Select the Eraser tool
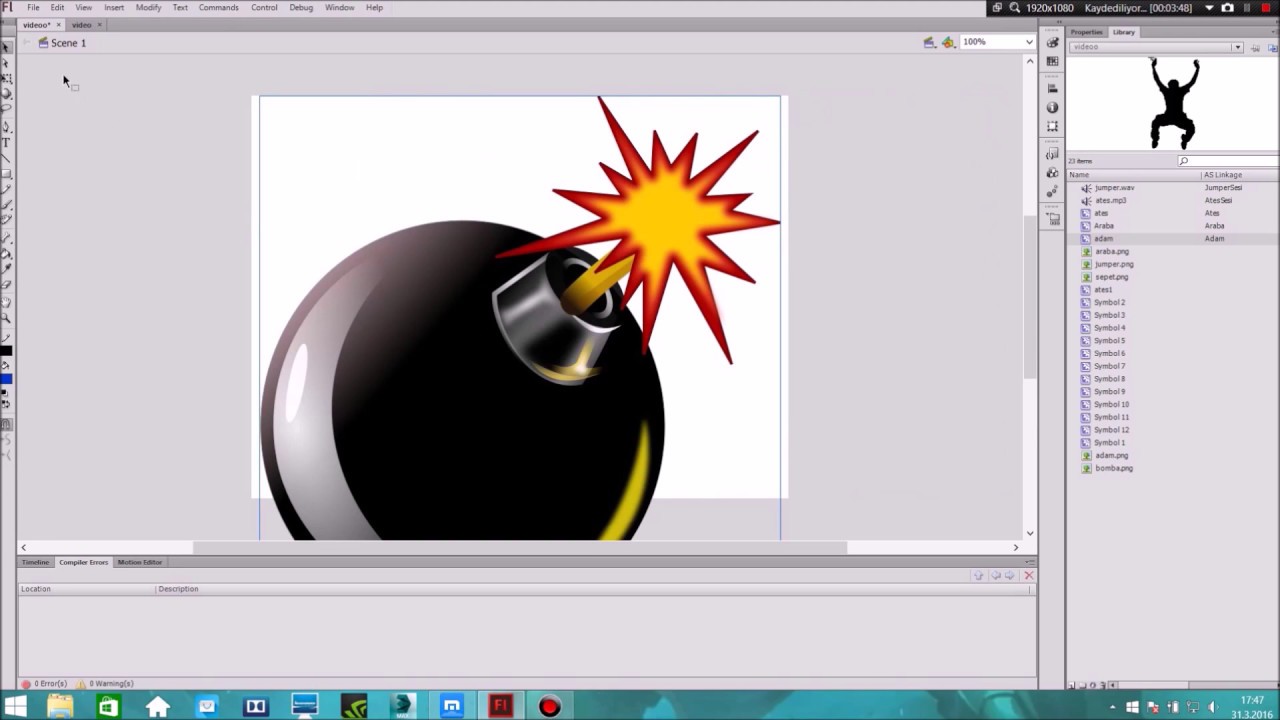The width and height of the screenshot is (1280, 720). point(6,285)
